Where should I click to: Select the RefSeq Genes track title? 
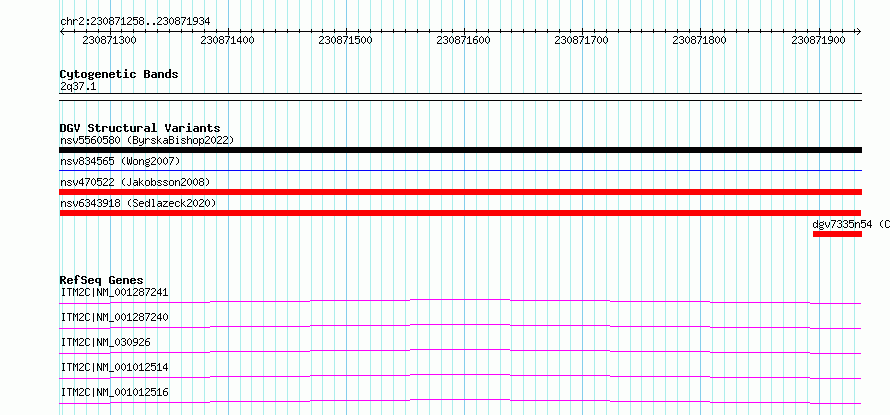(x=102, y=280)
